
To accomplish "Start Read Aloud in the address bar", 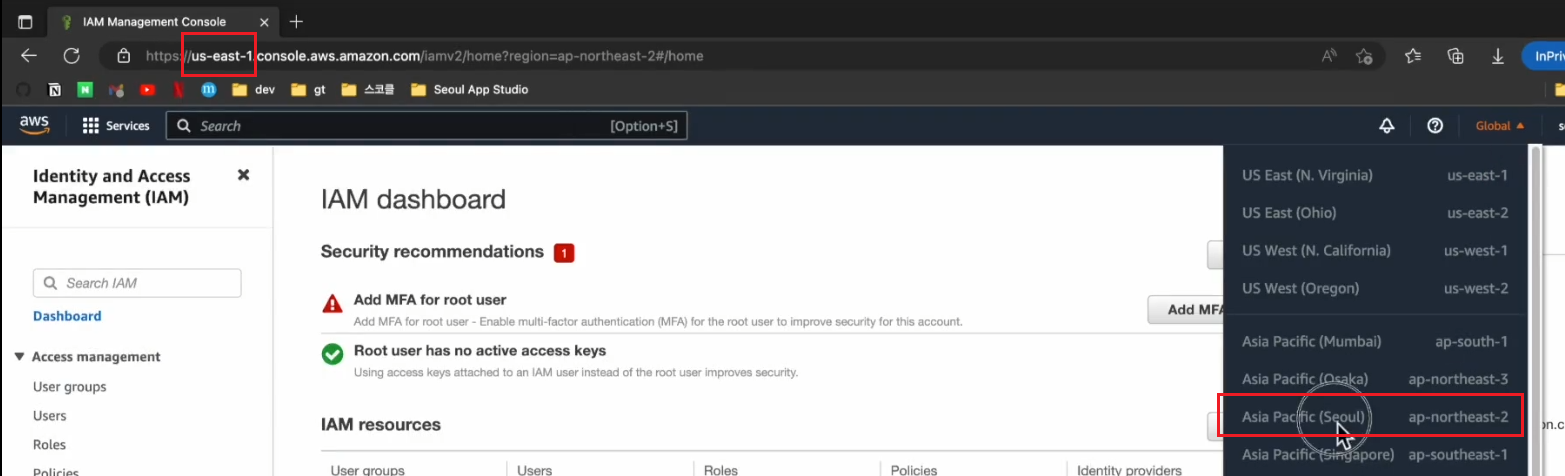I will click(1329, 56).
